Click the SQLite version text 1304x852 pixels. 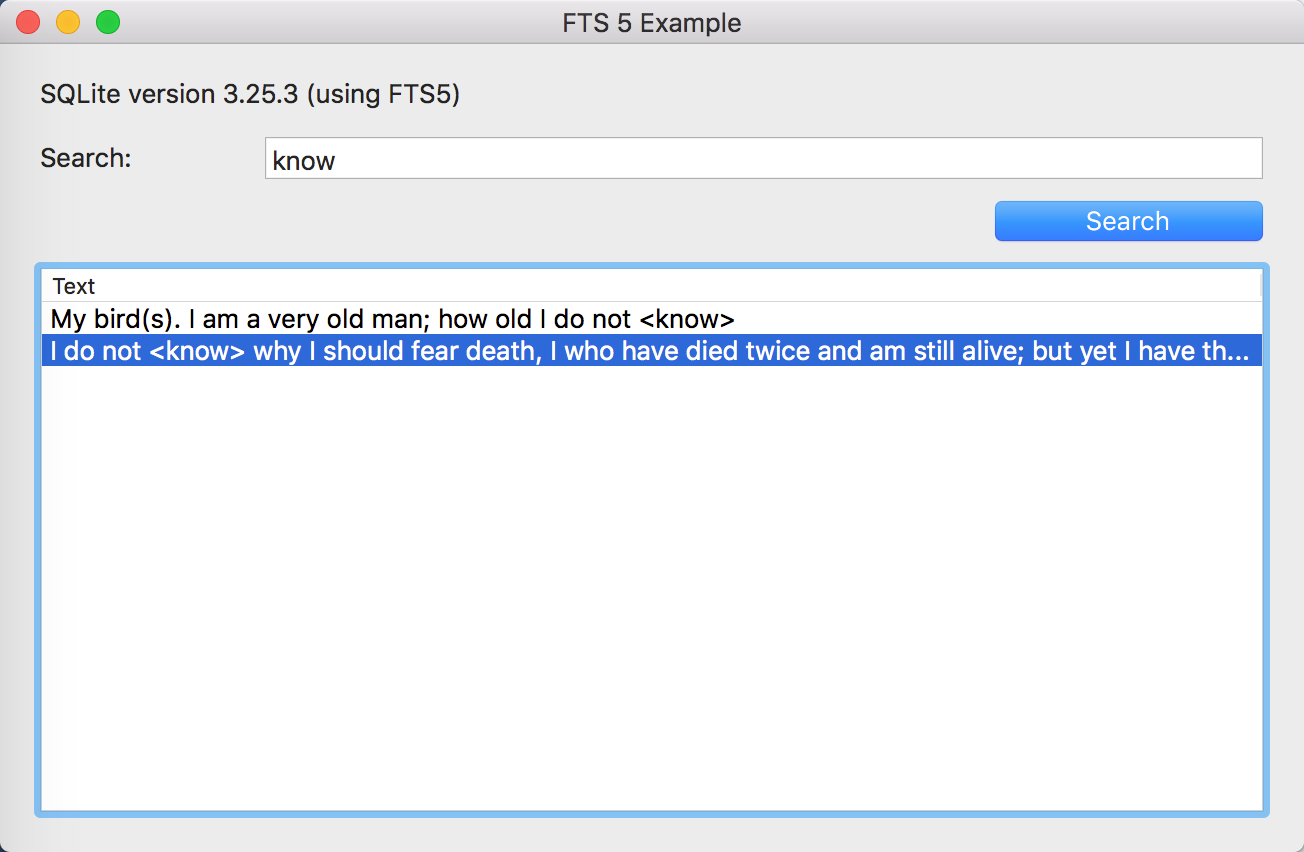pos(248,93)
